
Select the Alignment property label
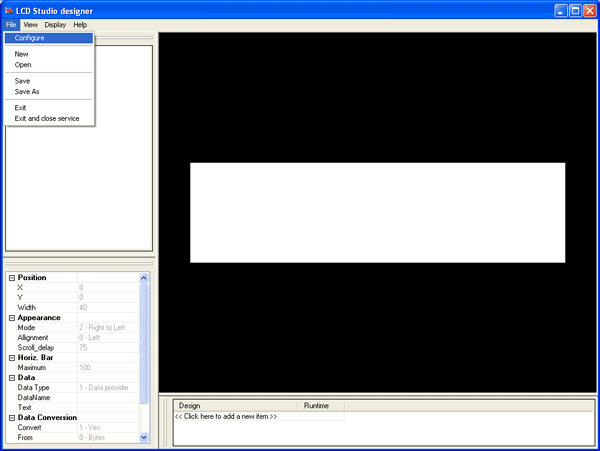[x=33, y=337]
